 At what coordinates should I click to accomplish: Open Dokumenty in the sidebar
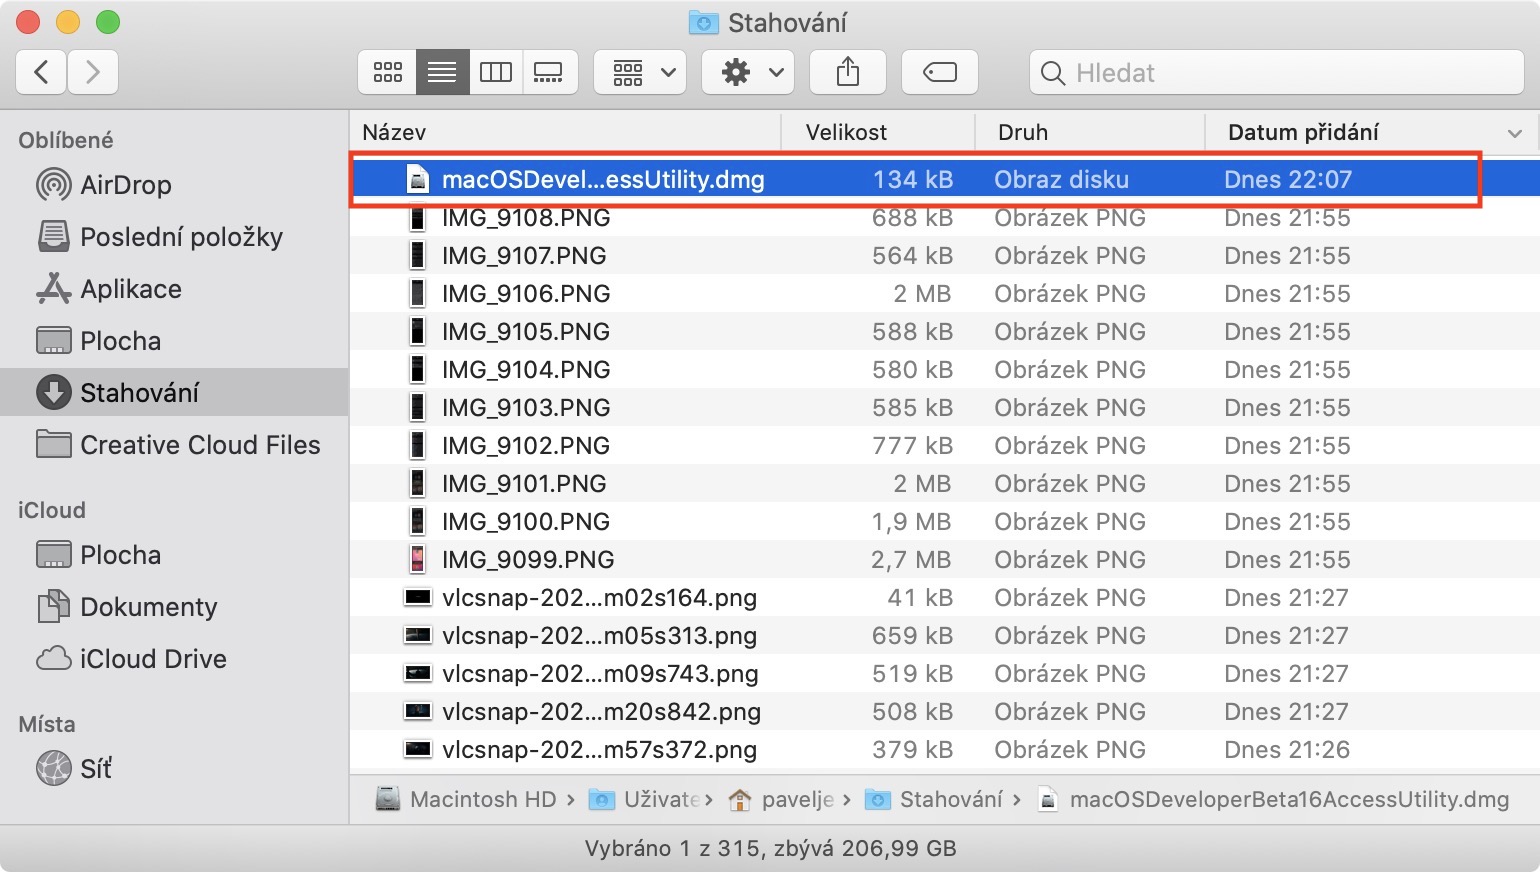pyautogui.click(x=174, y=607)
